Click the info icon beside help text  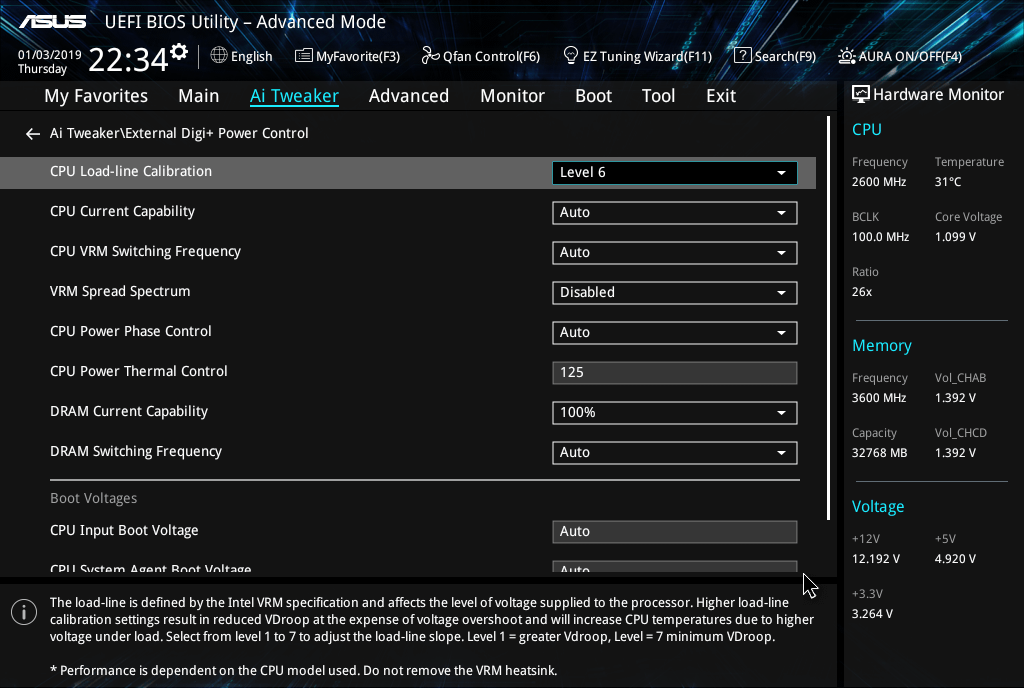(24, 612)
